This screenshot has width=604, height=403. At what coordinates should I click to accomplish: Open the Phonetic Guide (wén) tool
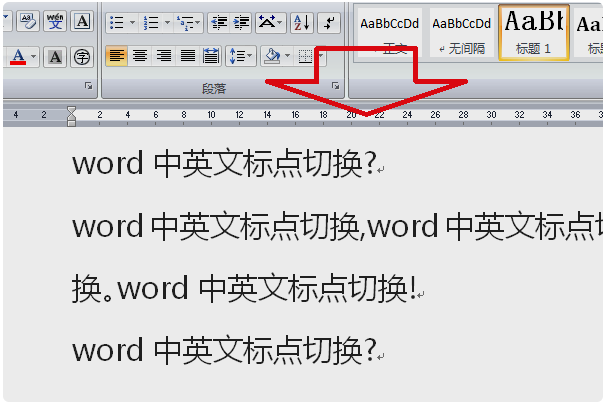[55, 22]
